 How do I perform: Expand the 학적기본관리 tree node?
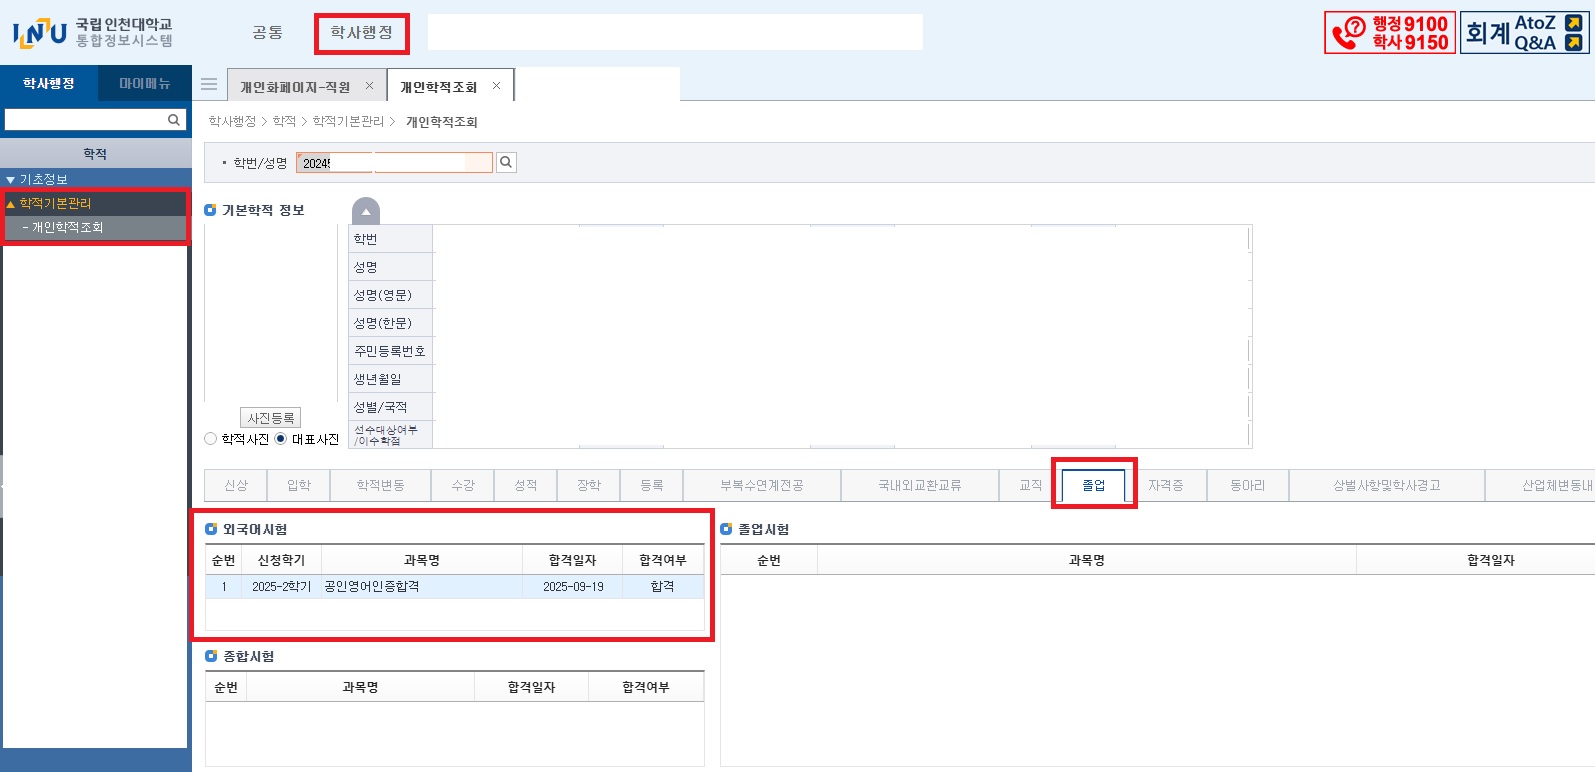pyautogui.click(x=55, y=203)
